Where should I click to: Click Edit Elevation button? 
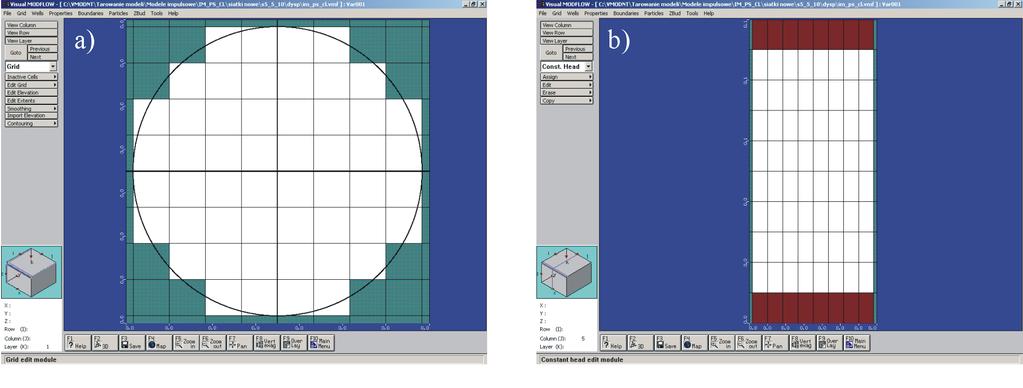click(x=31, y=93)
